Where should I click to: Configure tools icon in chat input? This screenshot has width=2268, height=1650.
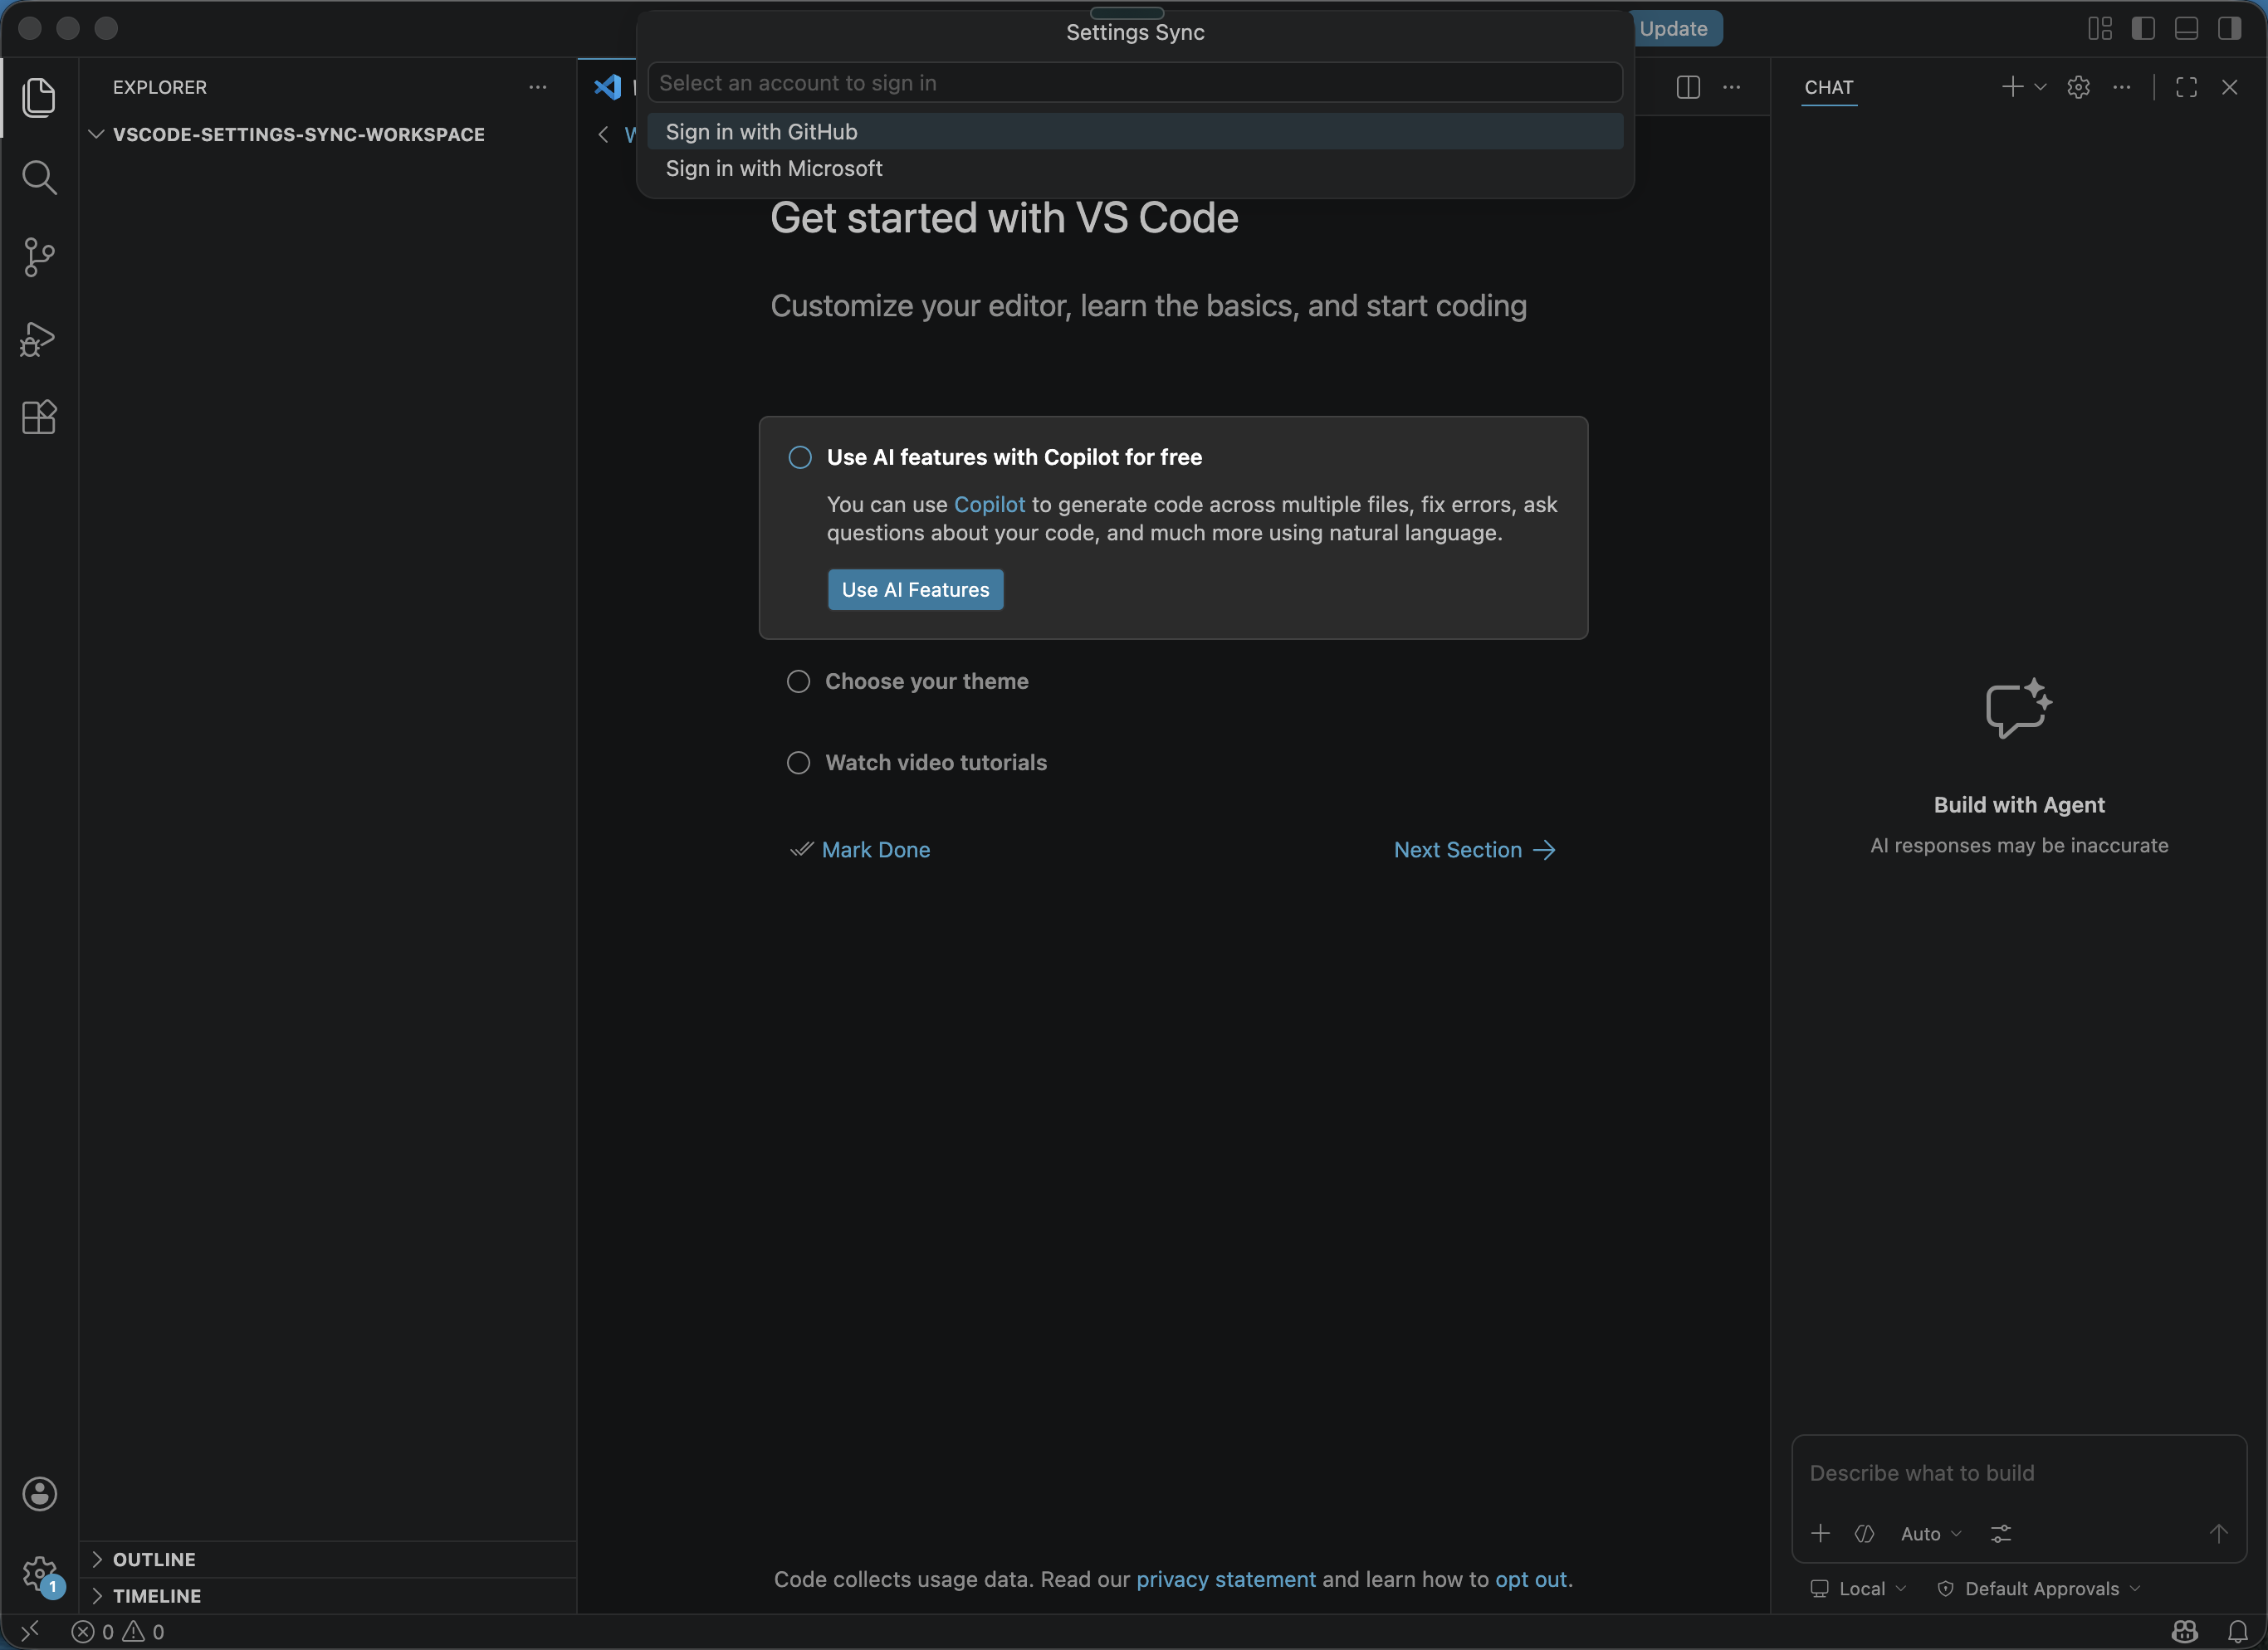[x=2001, y=1533]
